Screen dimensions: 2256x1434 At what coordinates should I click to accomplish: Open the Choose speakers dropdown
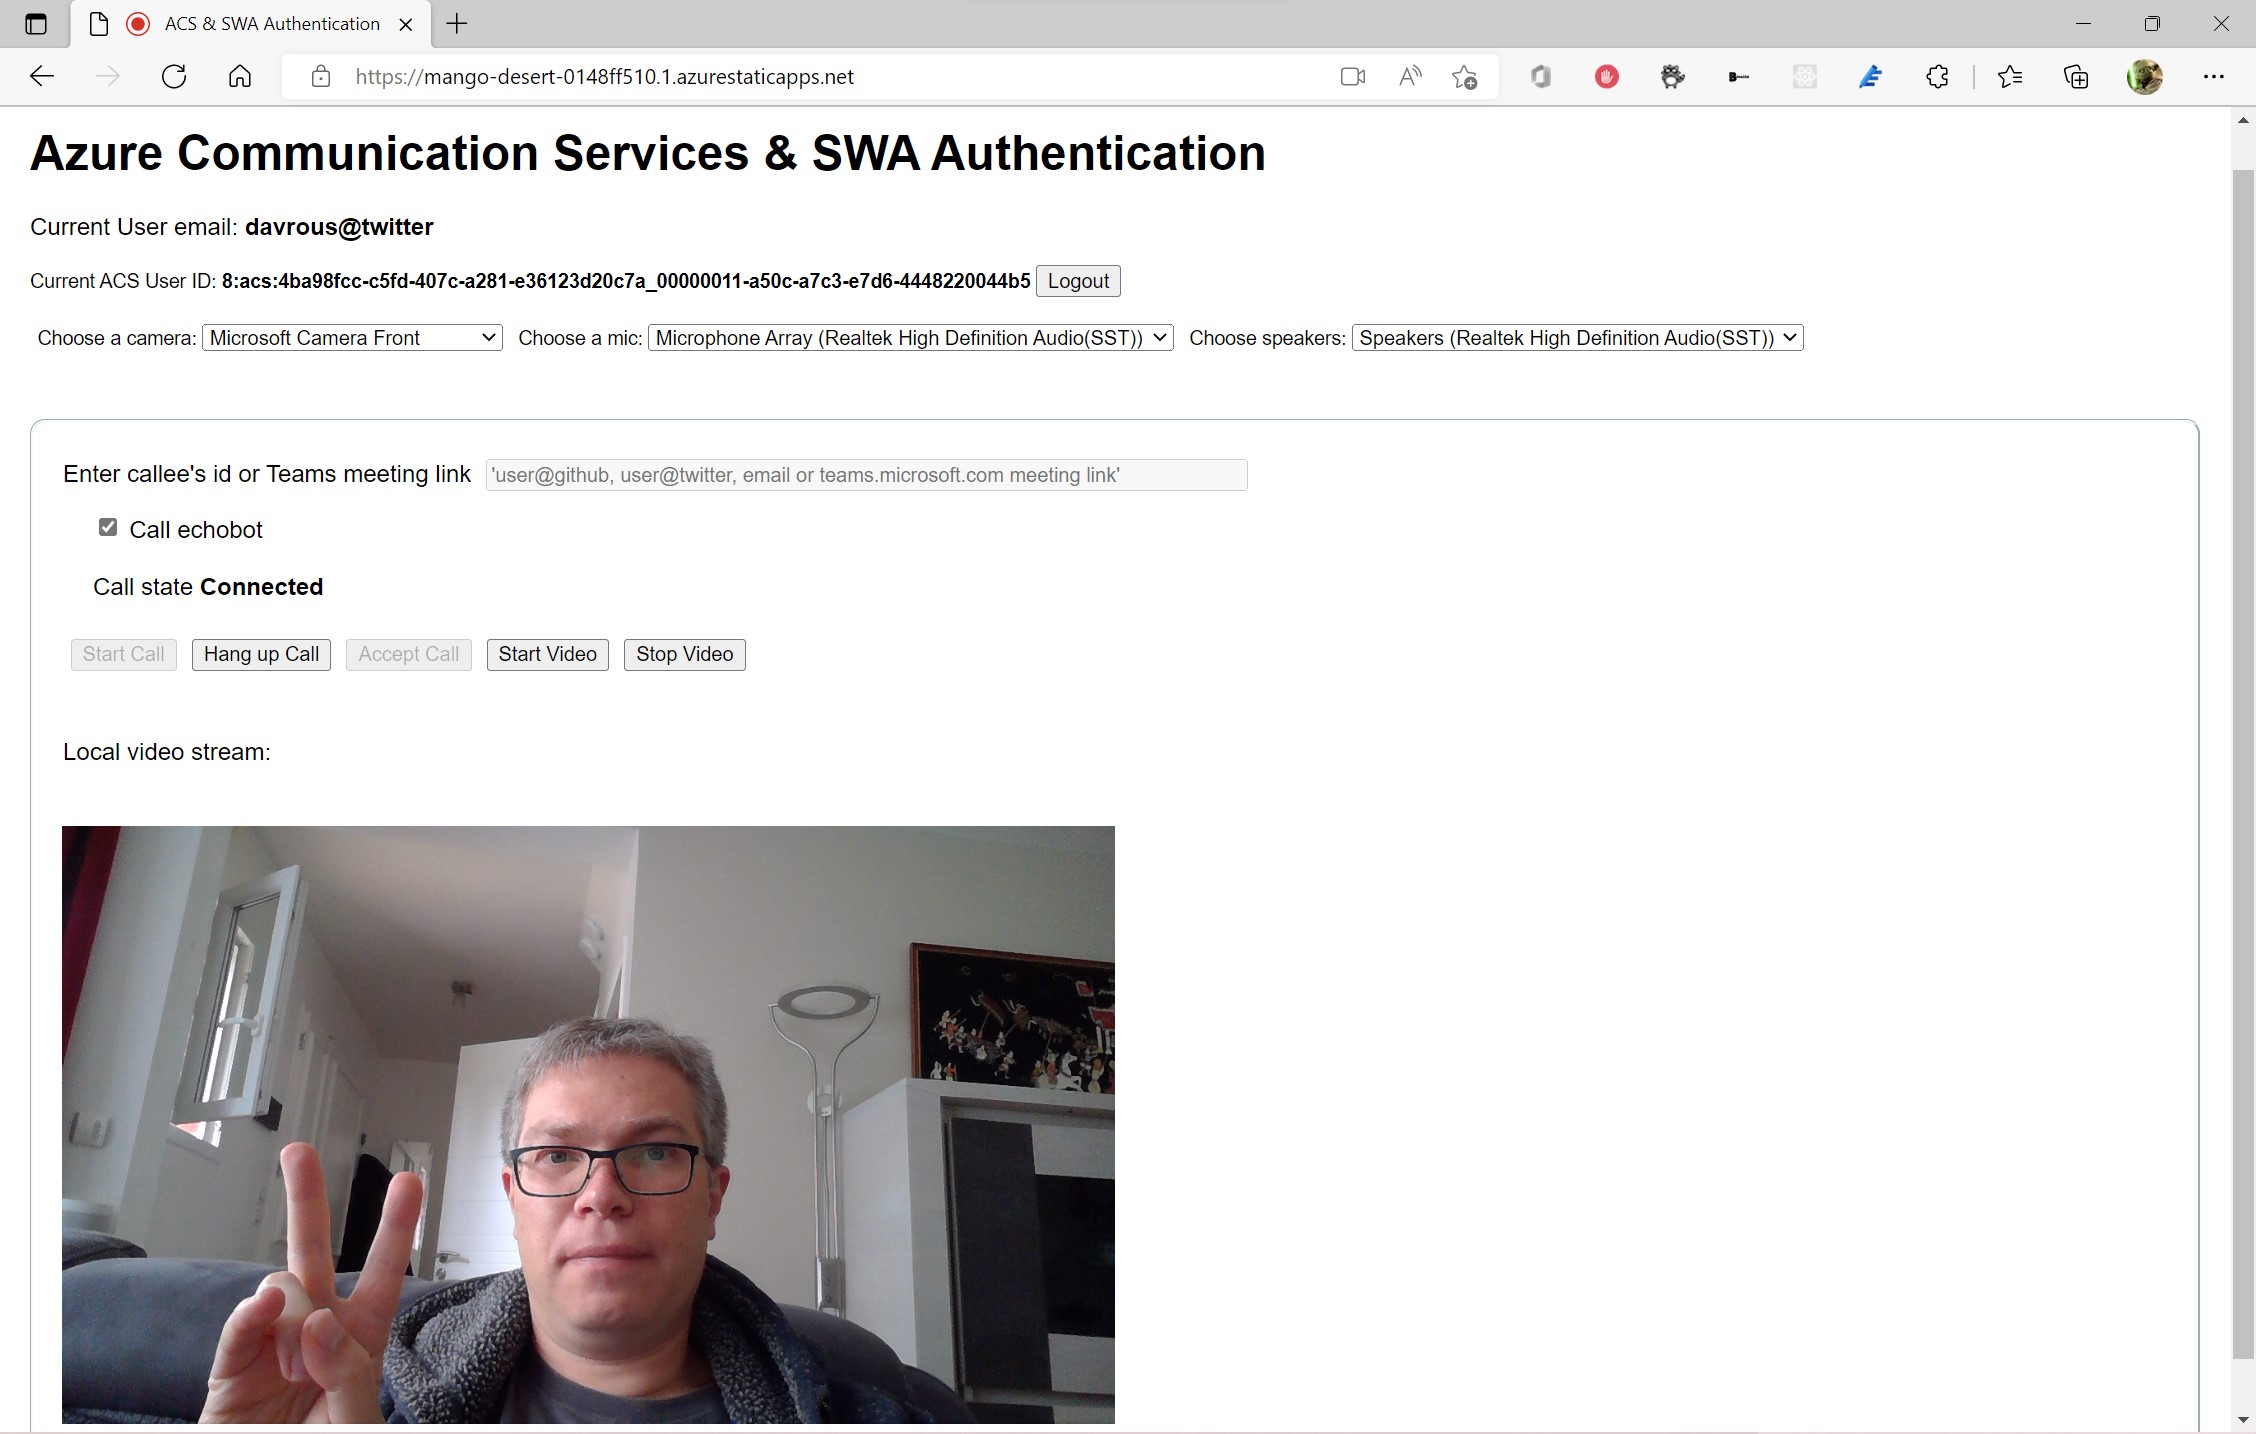(1577, 338)
